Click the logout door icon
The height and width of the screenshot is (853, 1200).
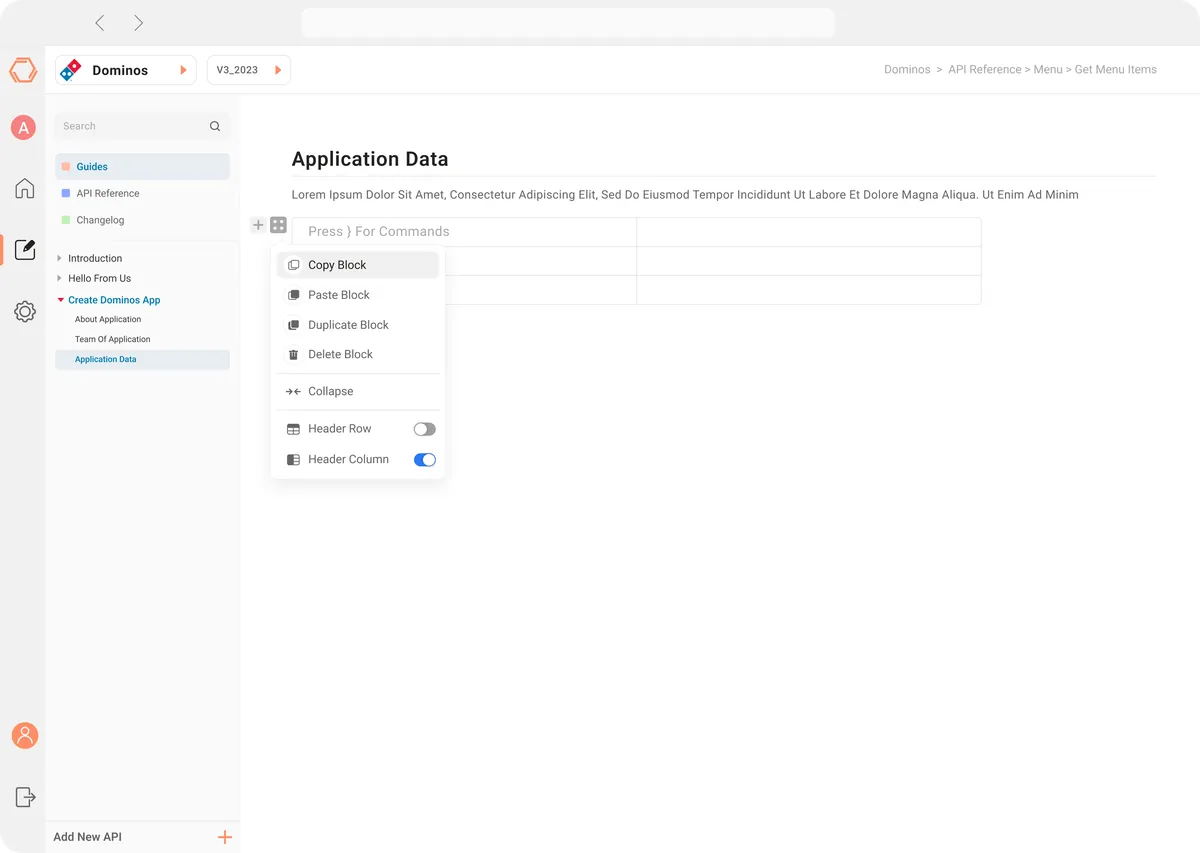pyautogui.click(x=25, y=797)
